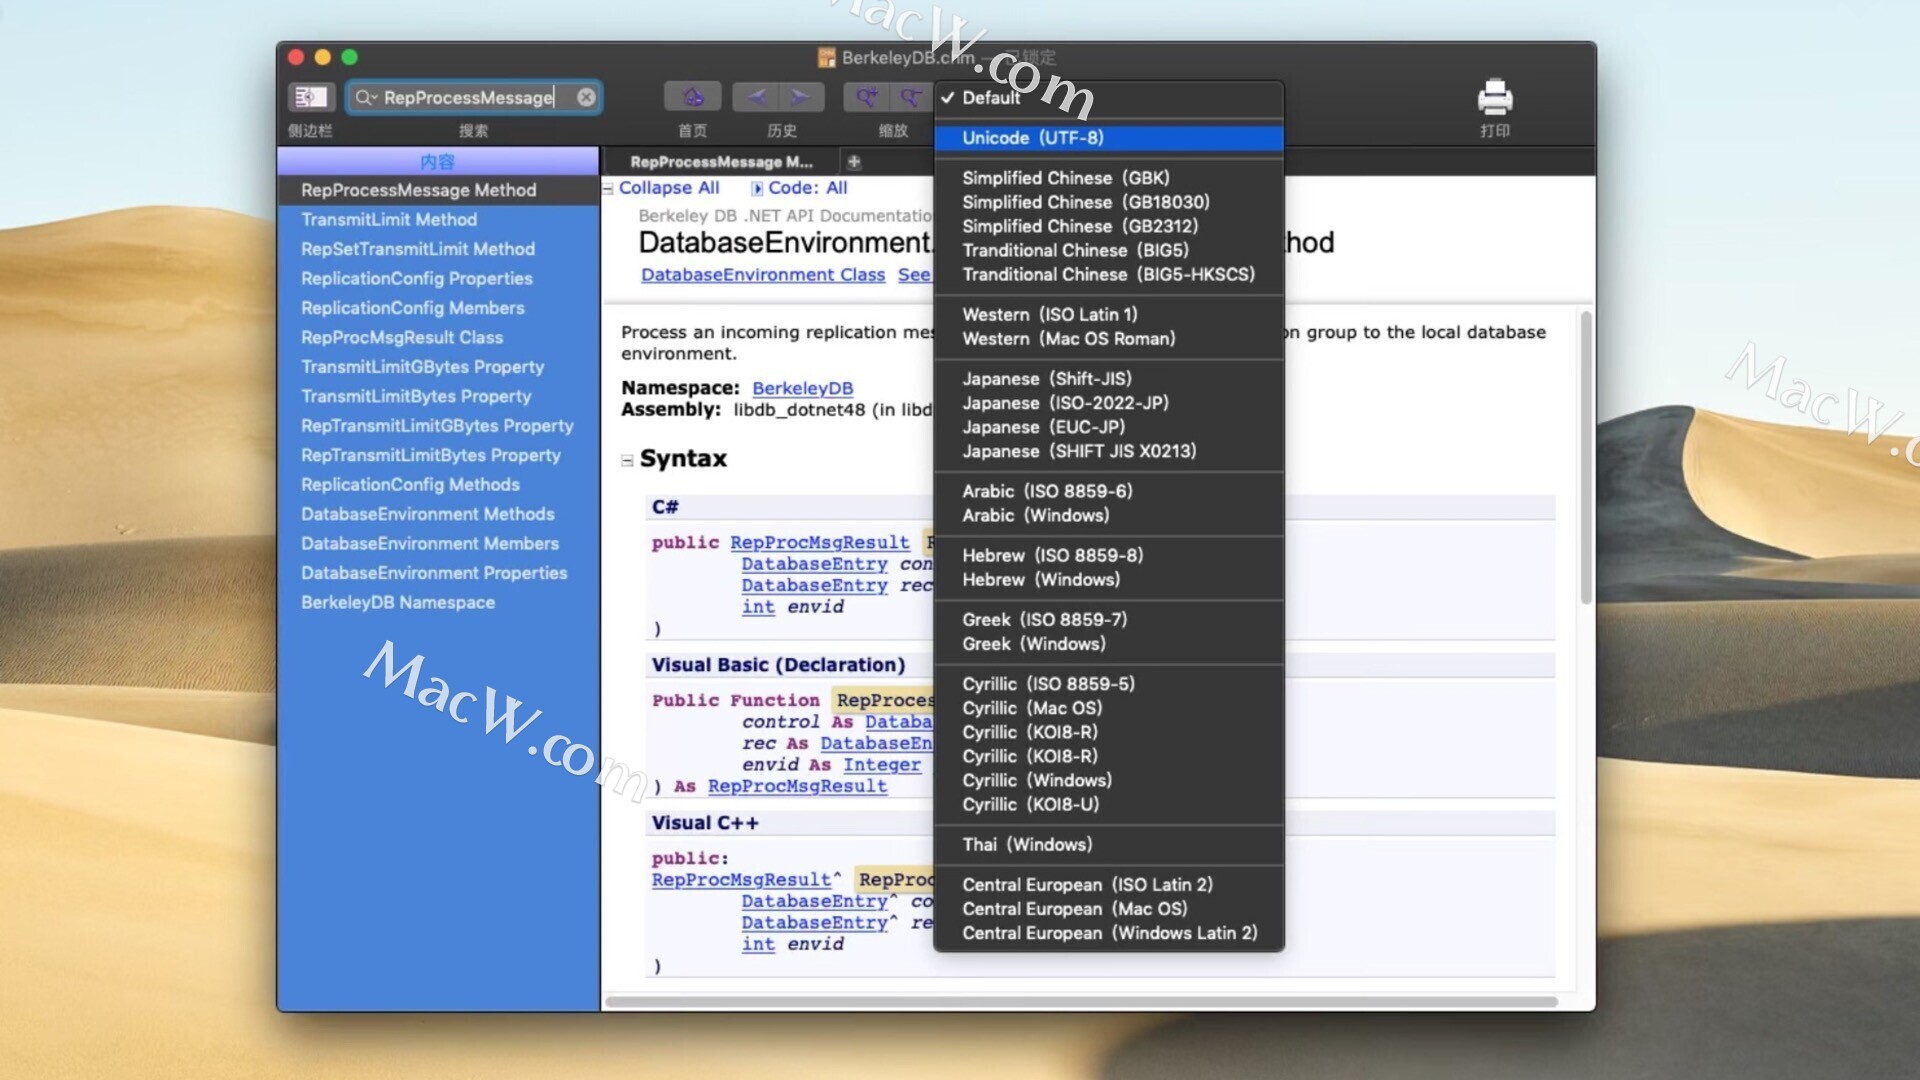The height and width of the screenshot is (1080, 1920).
Task: Go to the home page
Action: click(x=692, y=97)
